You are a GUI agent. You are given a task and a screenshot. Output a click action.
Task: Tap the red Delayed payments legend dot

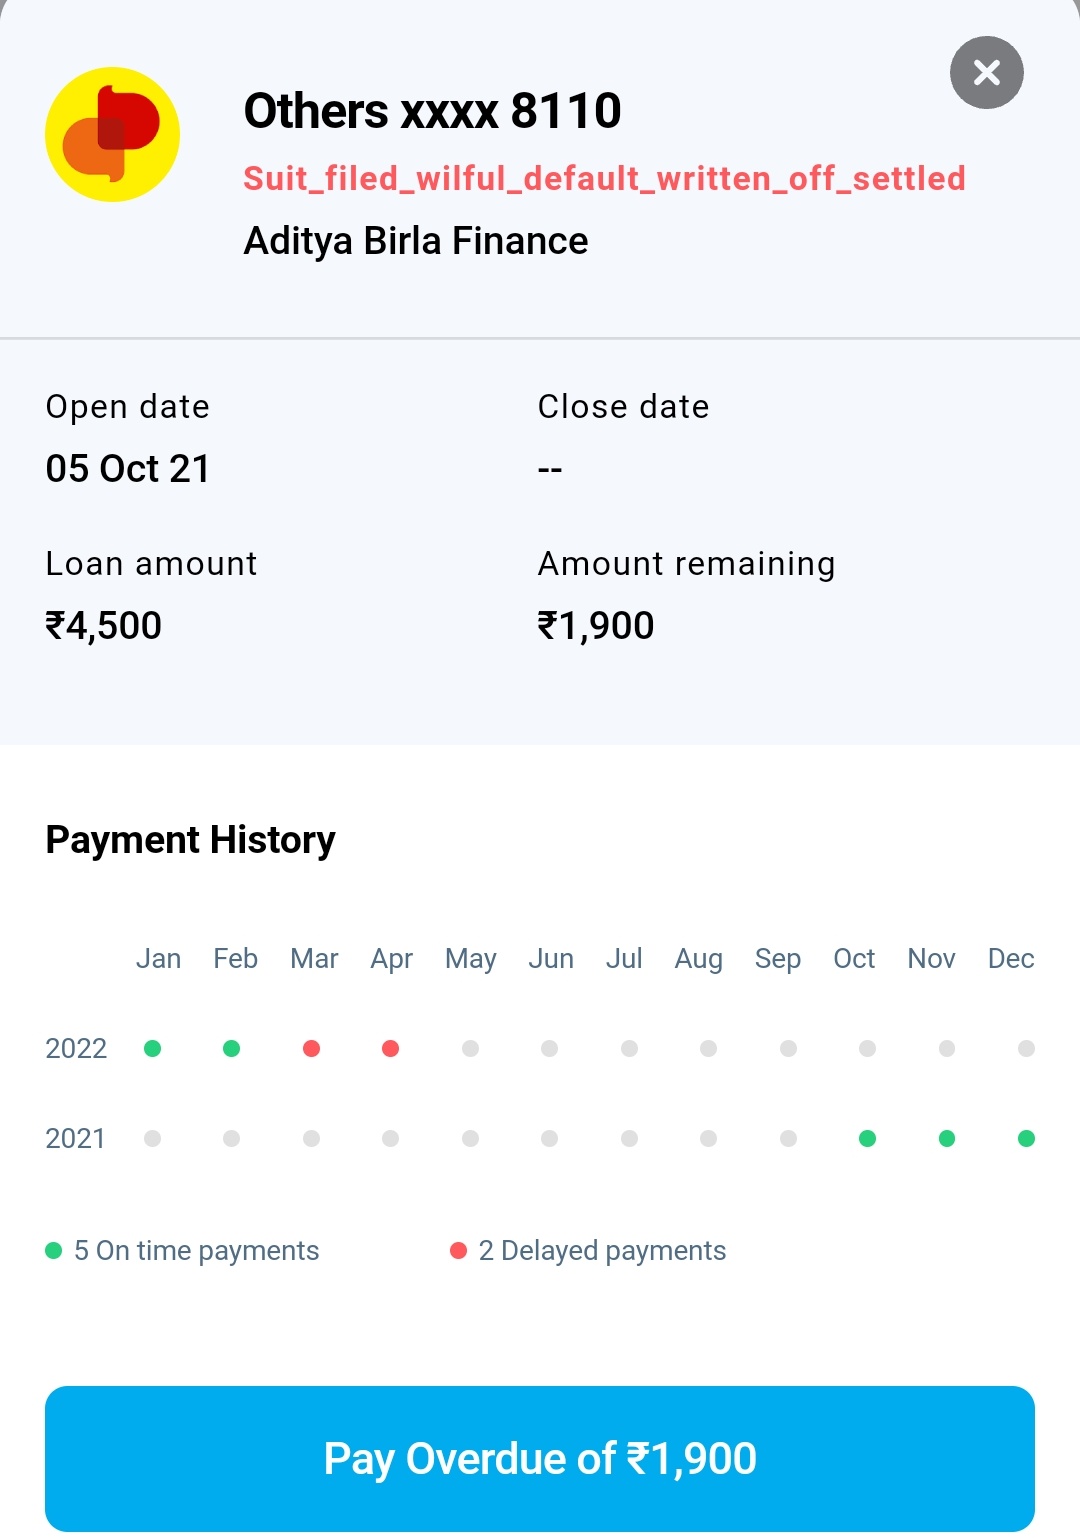tap(459, 1251)
